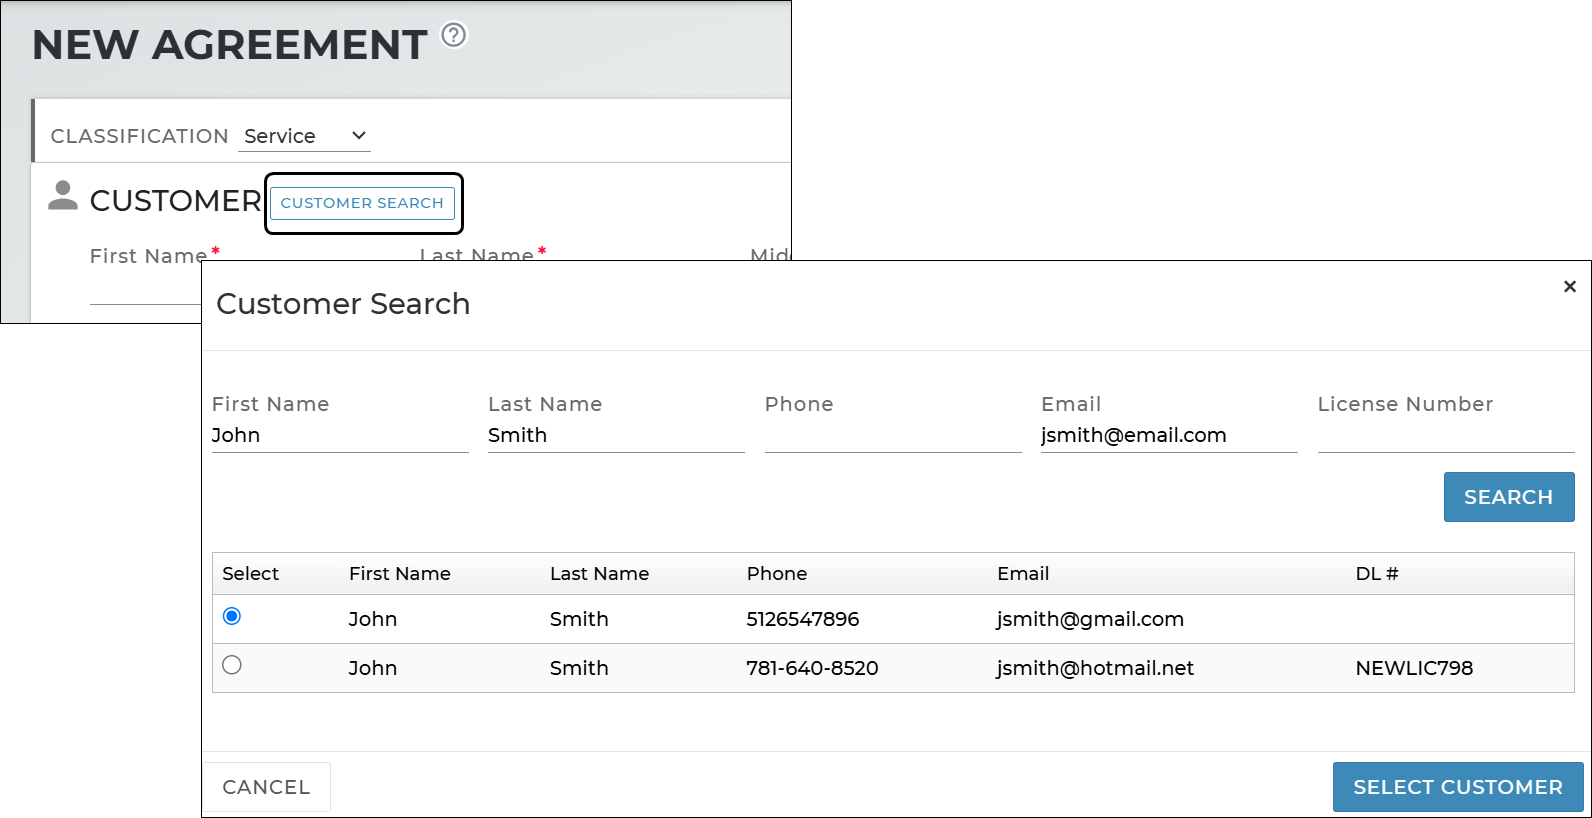The height and width of the screenshot is (818, 1592).
Task: Select the jsmith@gmail.com customer radio button
Action: tap(232, 616)
